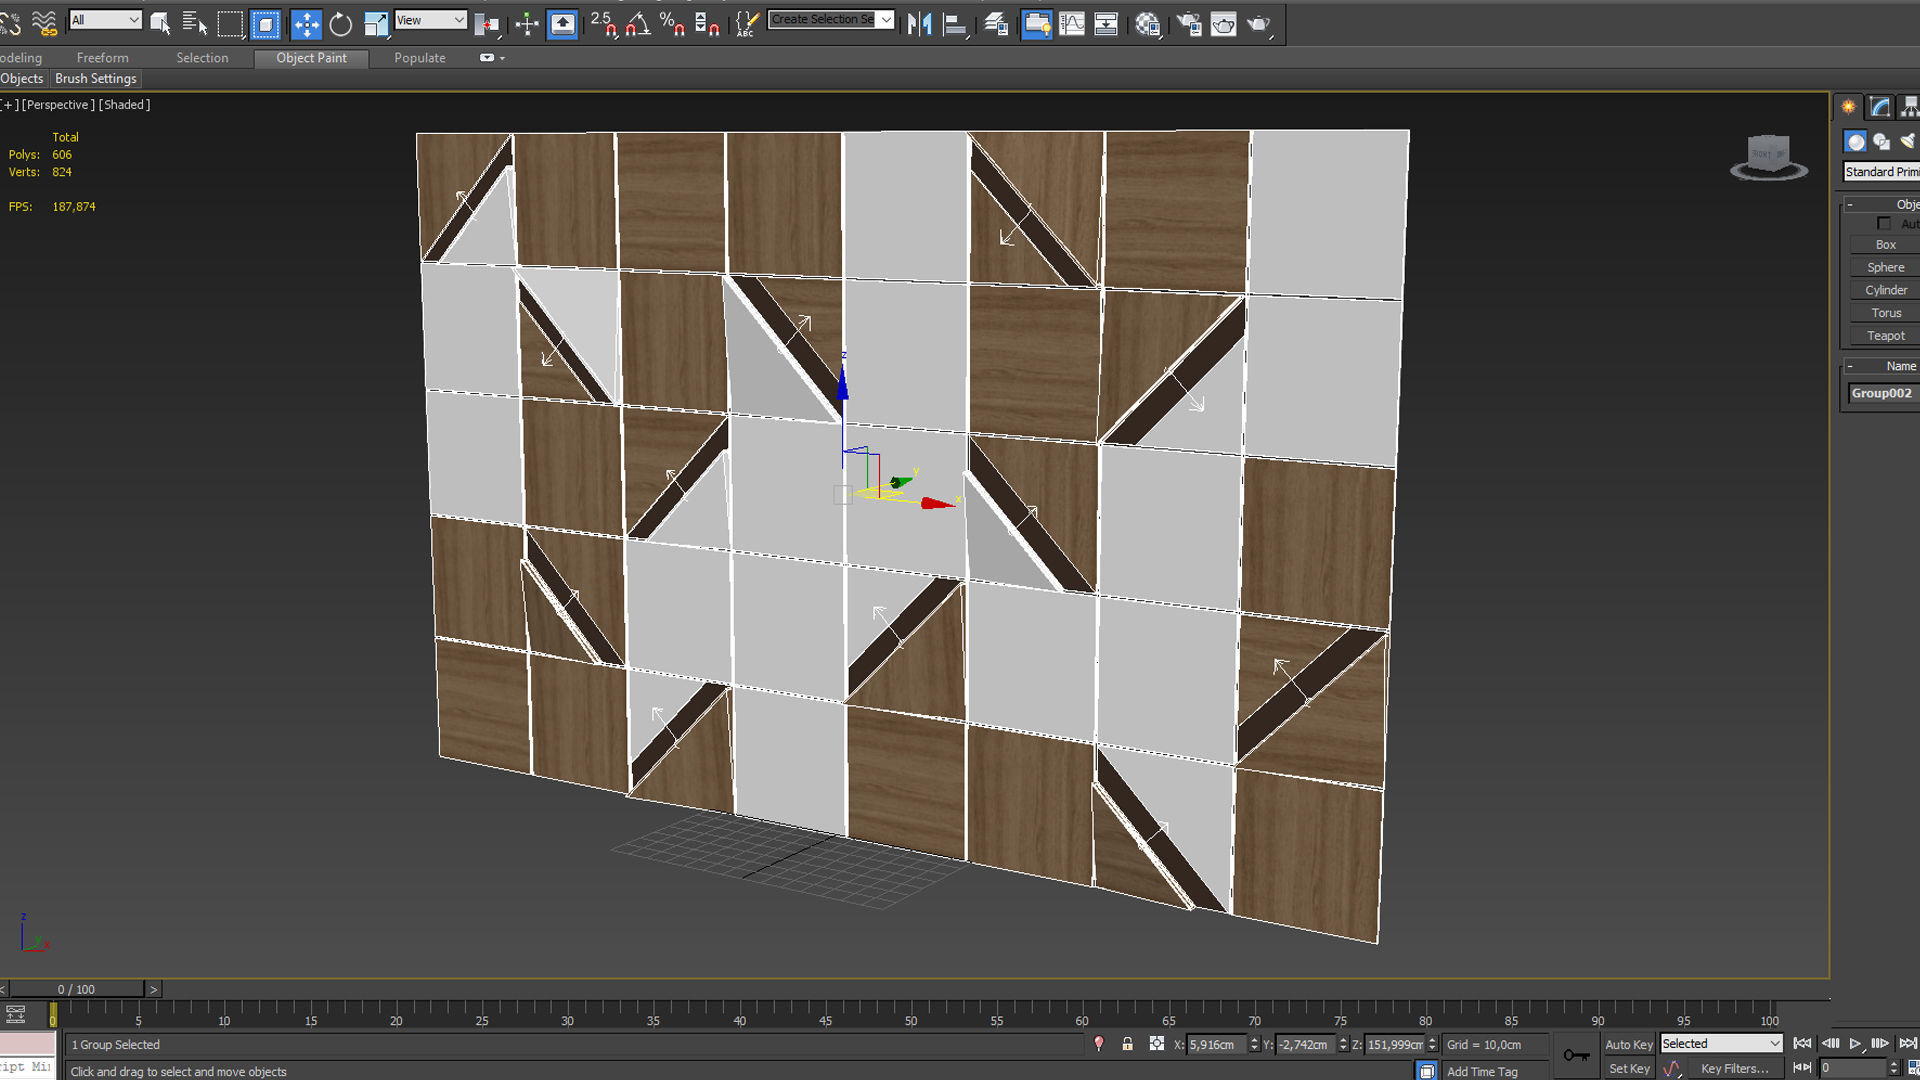Activate the Select and Move tool
Image resolution: width=1920 pixels, height=1080 pixels.
[x=306, y=23]
